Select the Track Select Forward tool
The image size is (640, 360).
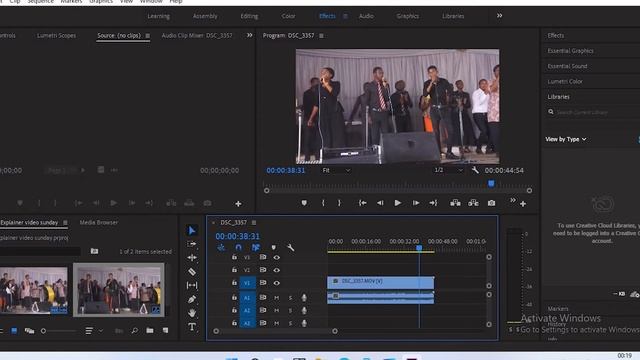click(x=191, y=244)
